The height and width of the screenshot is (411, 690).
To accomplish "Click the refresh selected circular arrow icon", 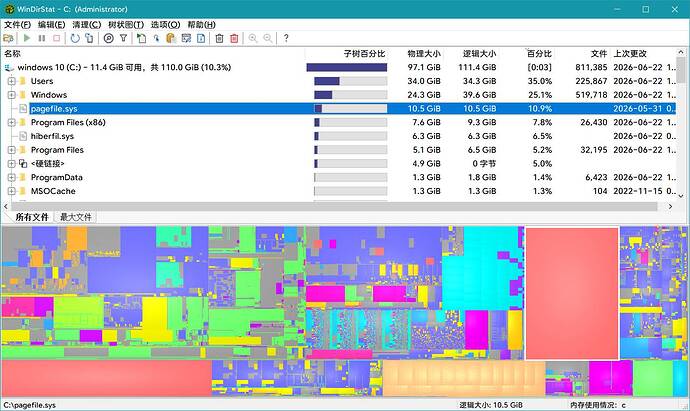I will point(75,38).
